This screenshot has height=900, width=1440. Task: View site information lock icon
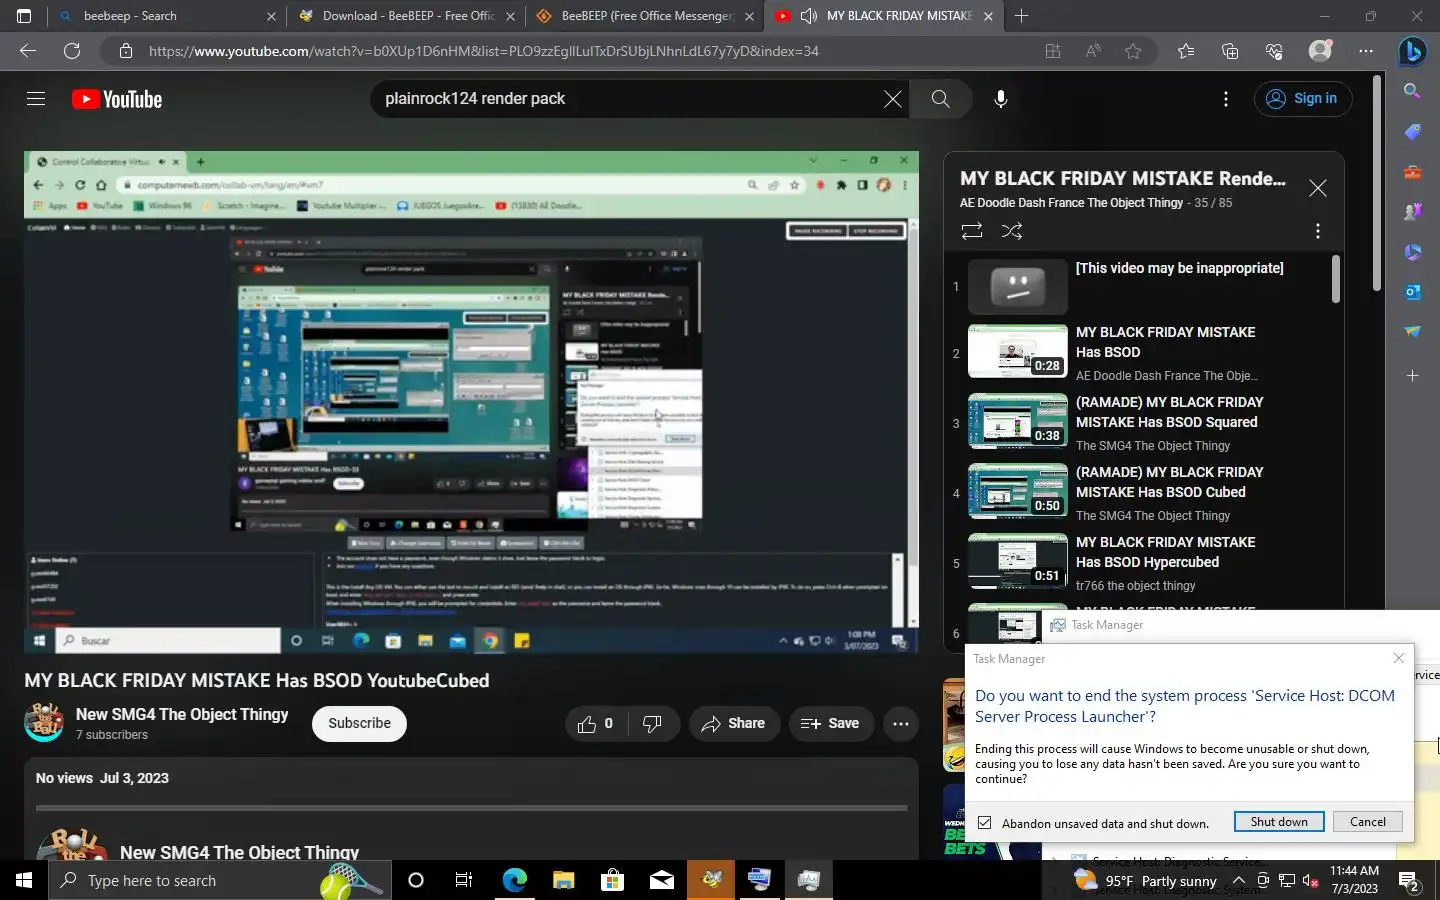point(125,51)
